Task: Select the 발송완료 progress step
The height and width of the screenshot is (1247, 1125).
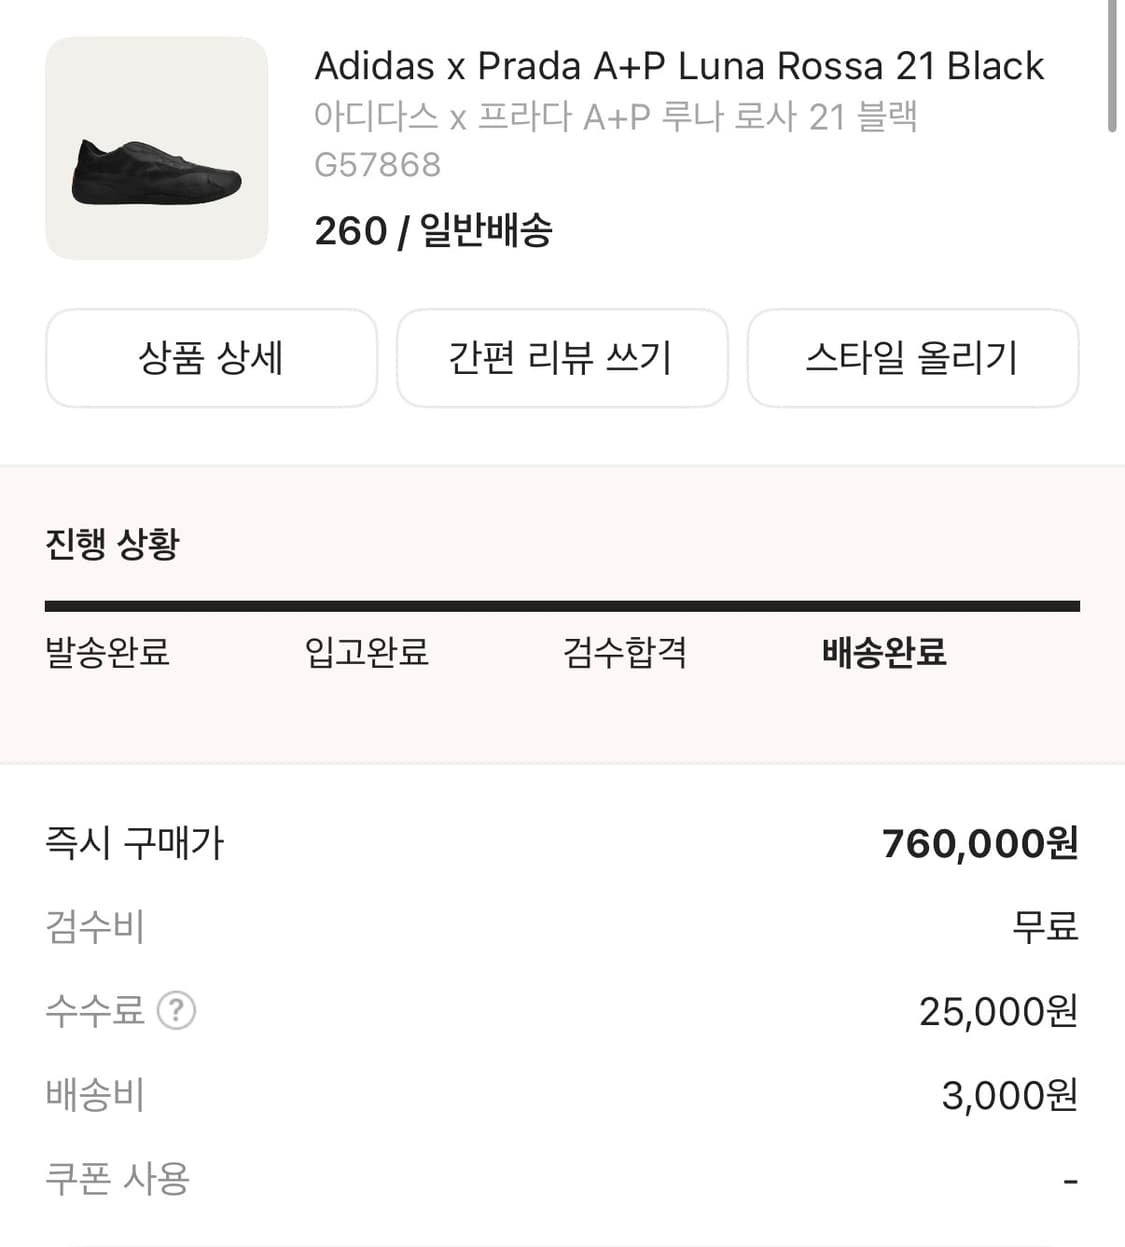Action: (108, 652)
